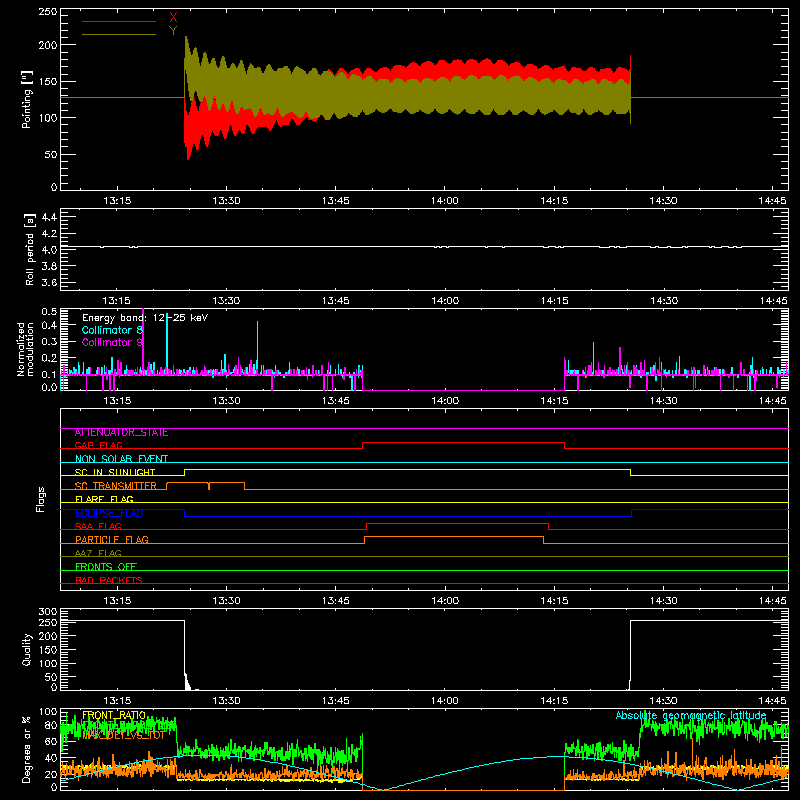
Task: Click 13:30 time label under Pointing plot
Action: [226, 201]
